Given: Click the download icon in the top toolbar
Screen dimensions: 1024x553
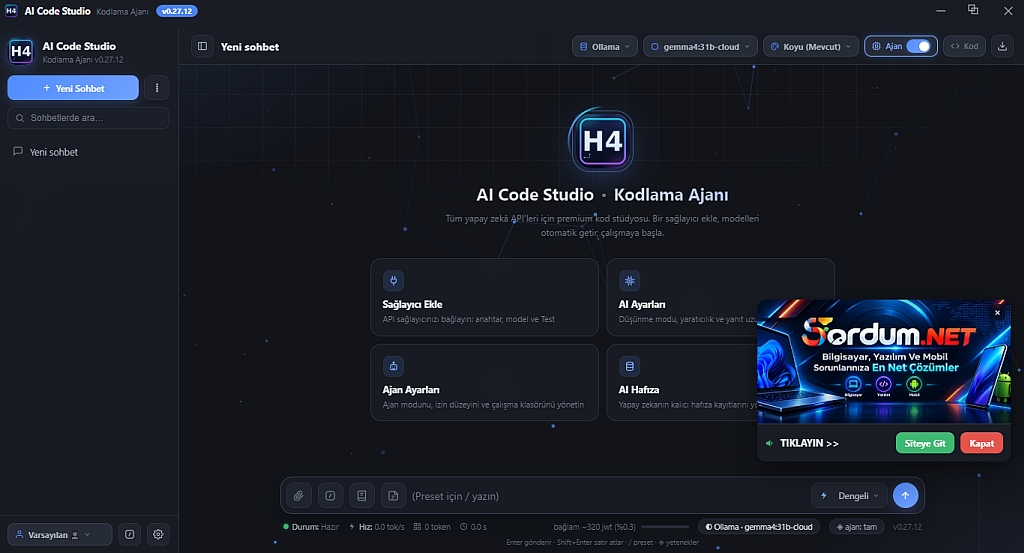Looking at the screenshot, I should (x=1002, y=46).
